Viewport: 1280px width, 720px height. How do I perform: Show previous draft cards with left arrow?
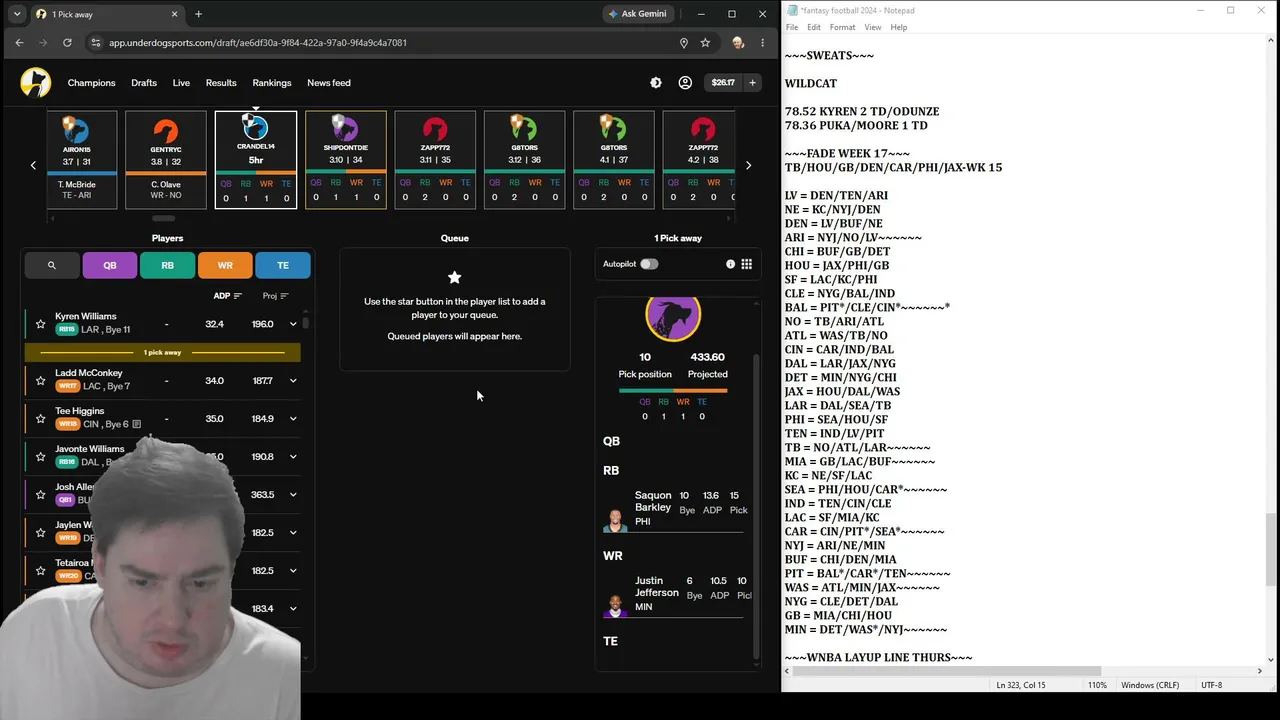33,165
